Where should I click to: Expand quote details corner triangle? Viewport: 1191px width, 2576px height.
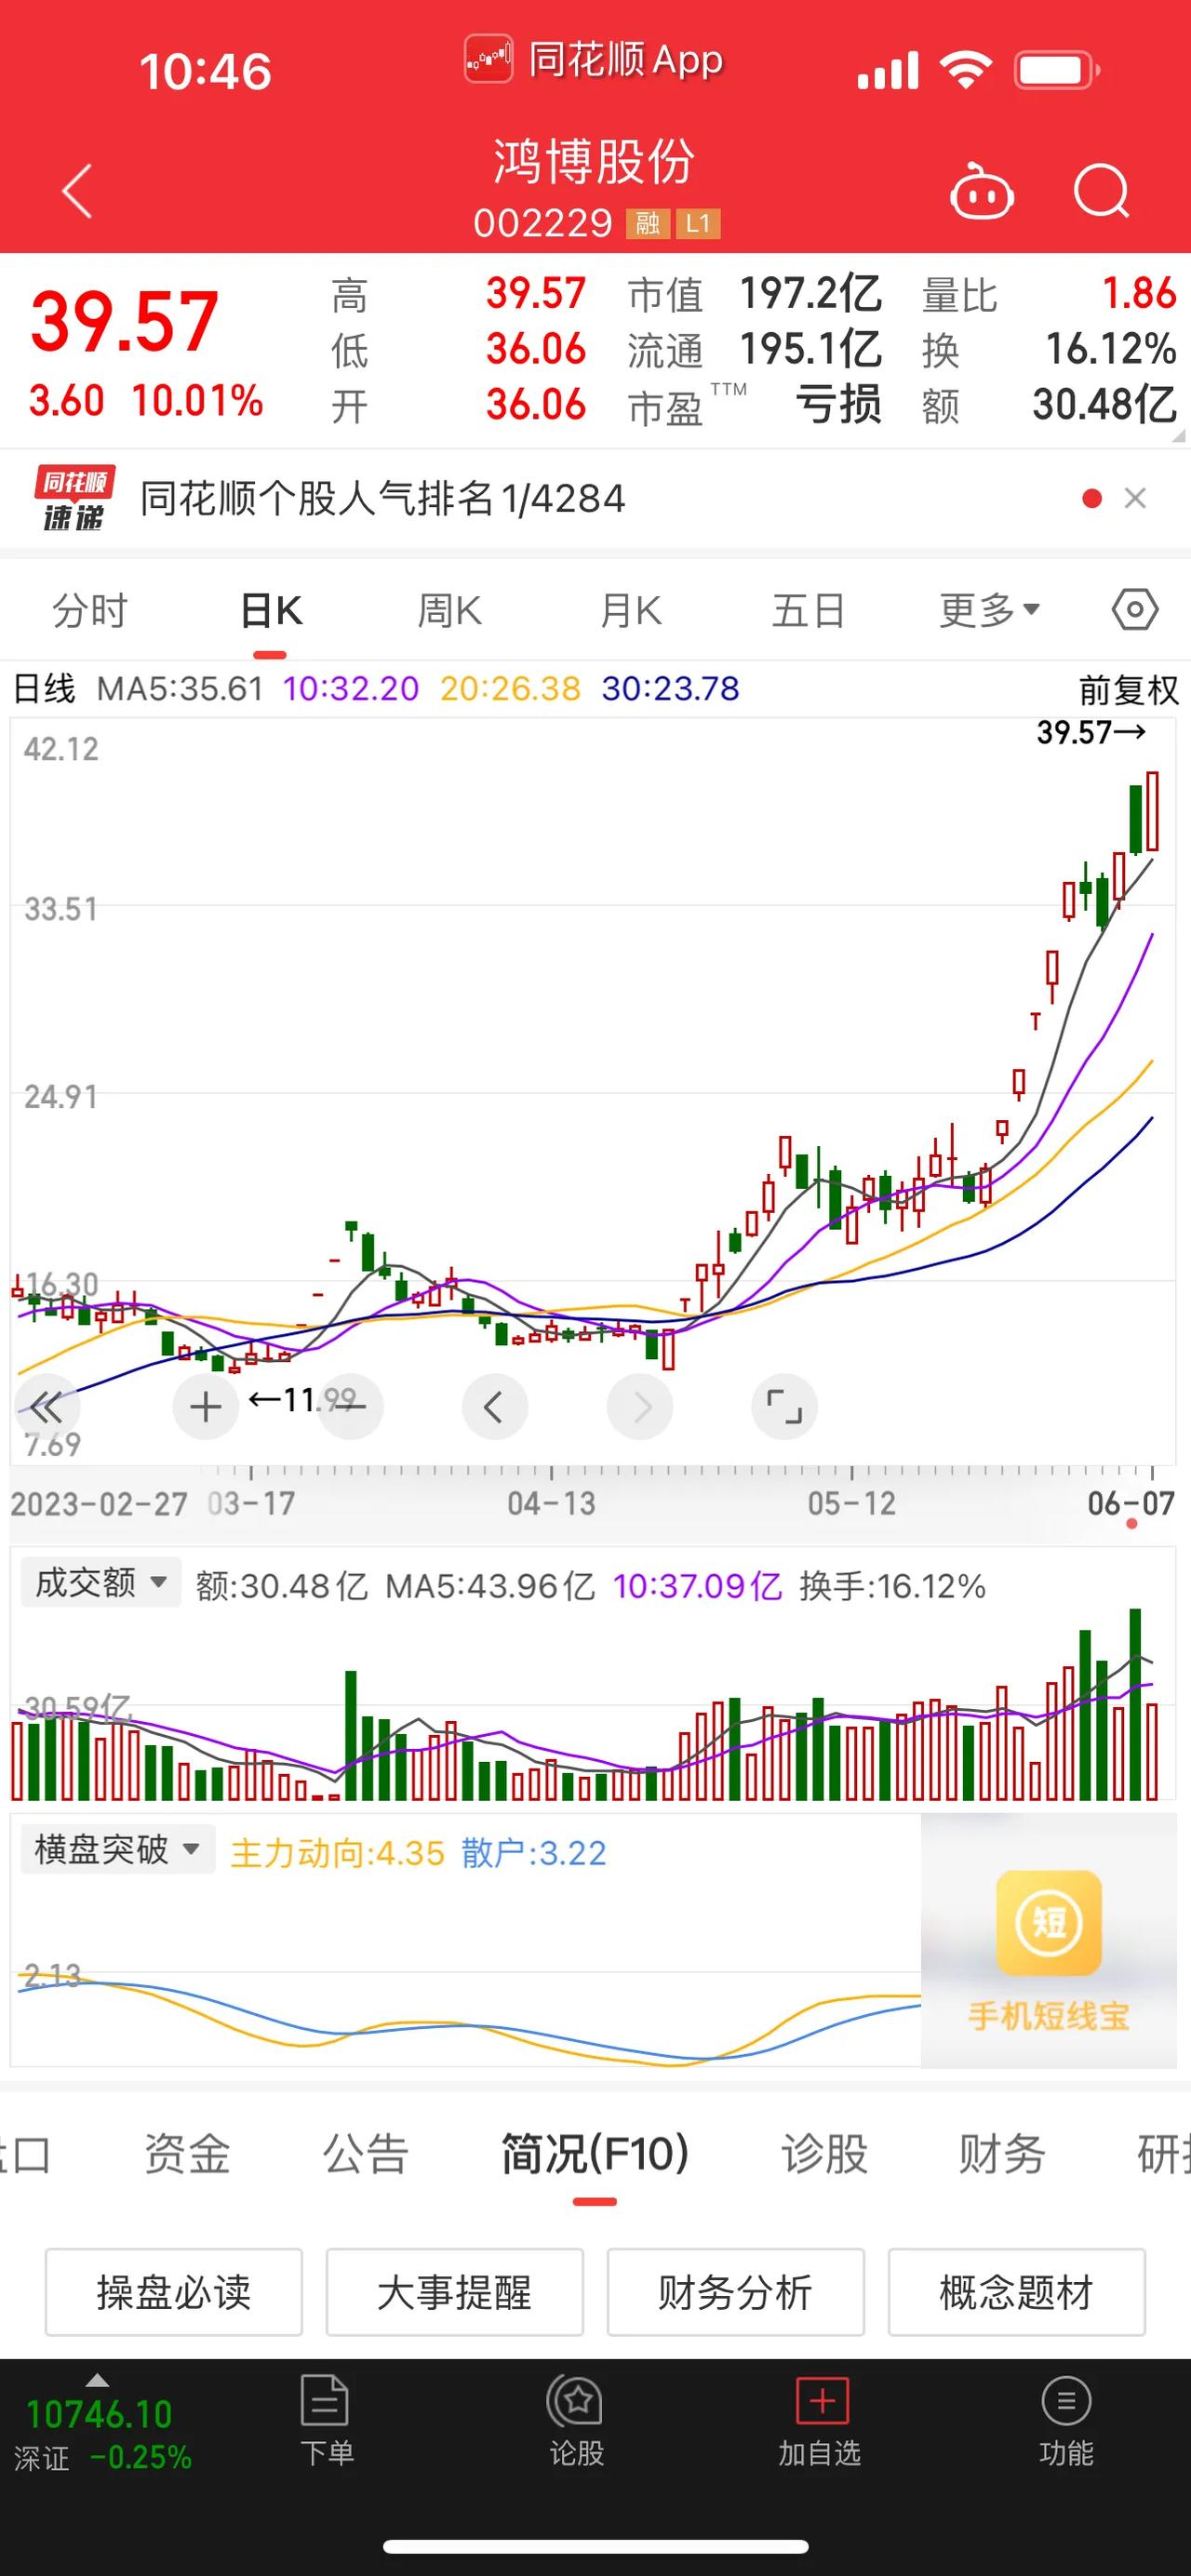(x=1177, y=436)
